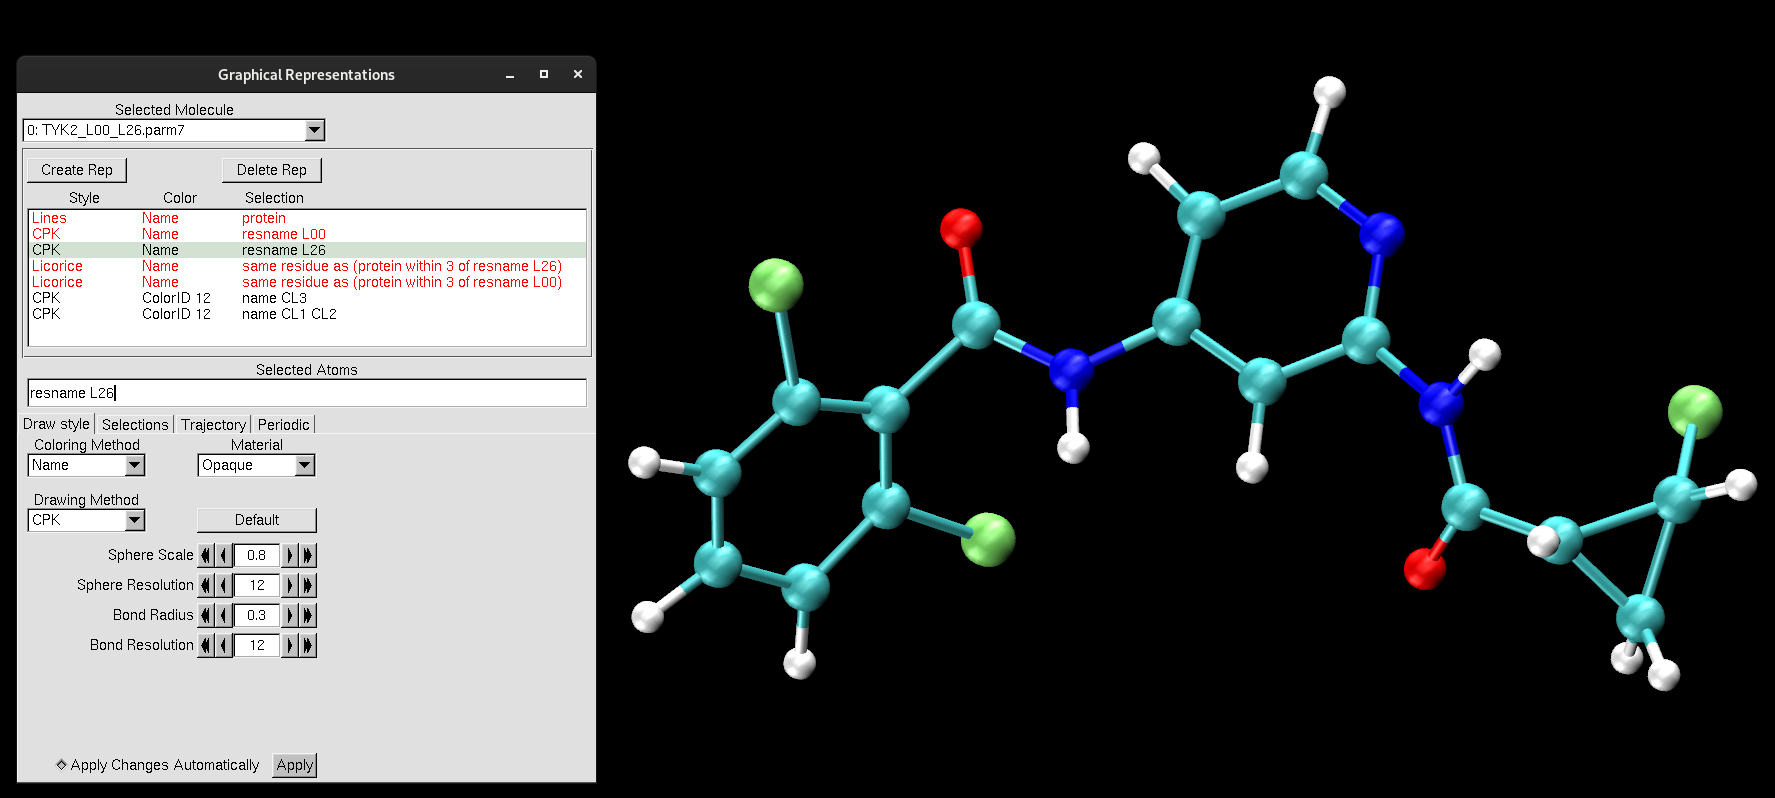The image size is (1775, 798).
Task: Increase Sphere Resolution with double-right arrow
Action: (x=308, y=585)
